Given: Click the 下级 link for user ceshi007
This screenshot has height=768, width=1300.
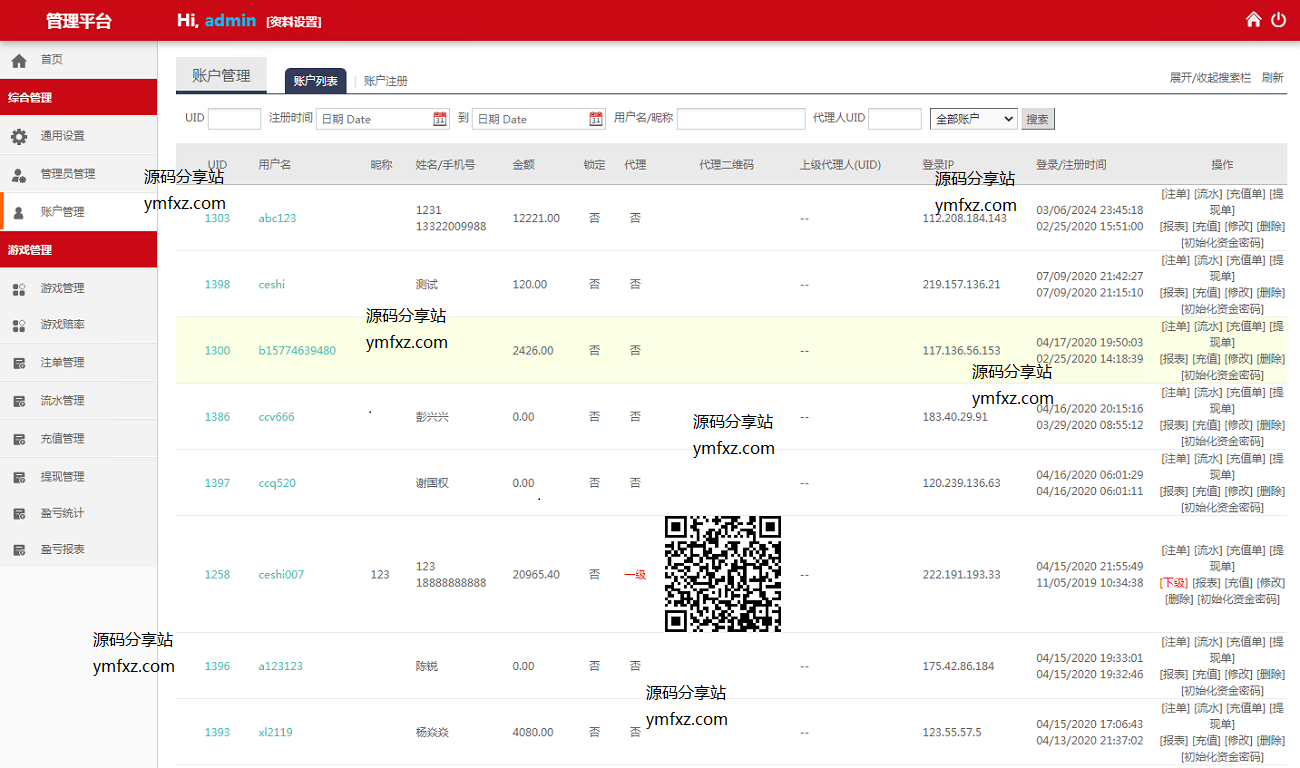Looking at the screenshot, I should [x=1173, y=583].
